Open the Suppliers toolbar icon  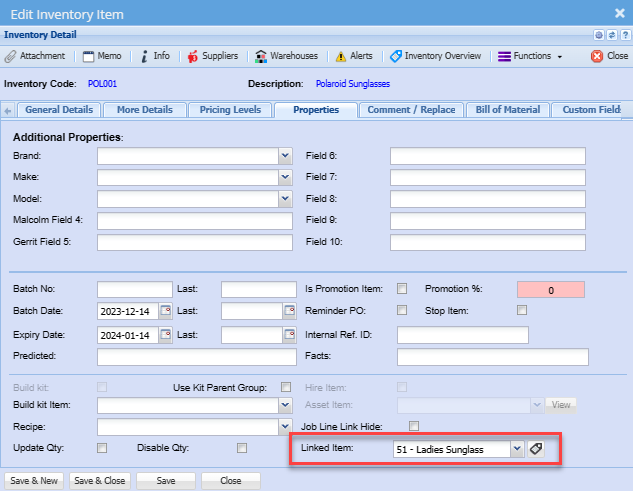click(193, 56)
